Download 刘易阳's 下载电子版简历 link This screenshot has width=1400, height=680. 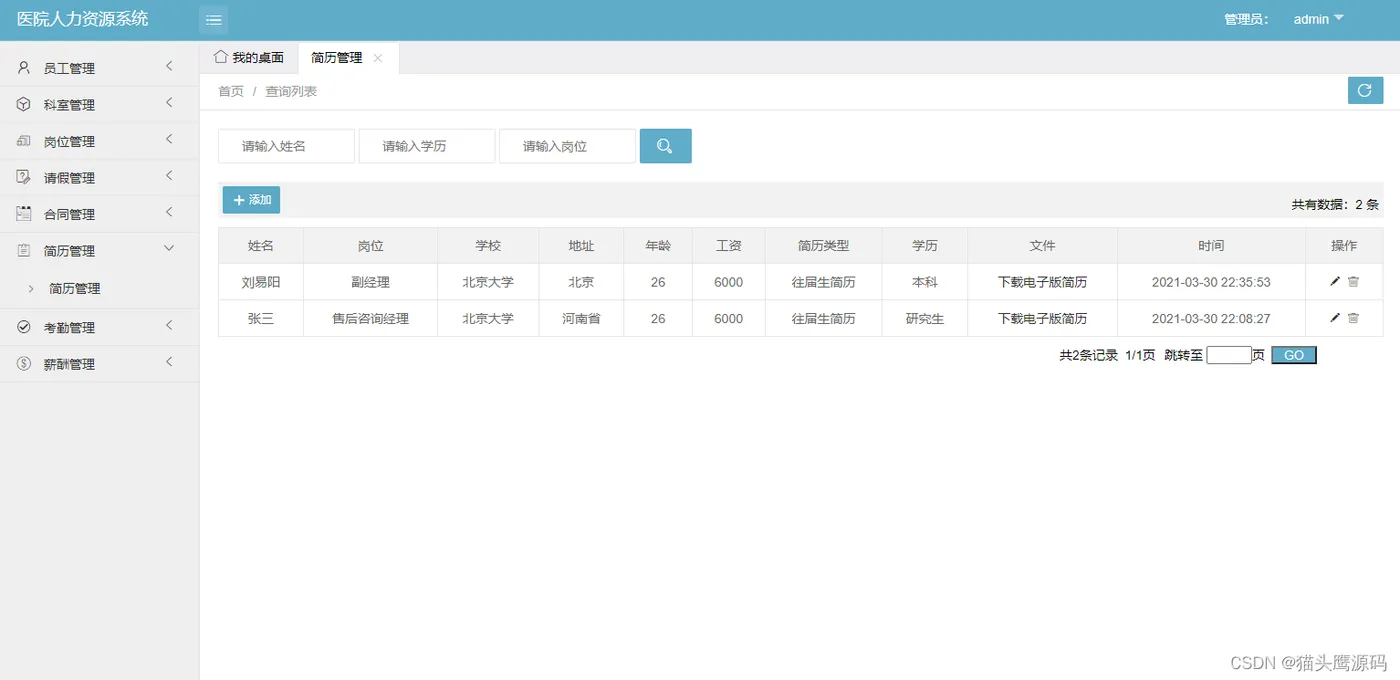click(1042, 282)
